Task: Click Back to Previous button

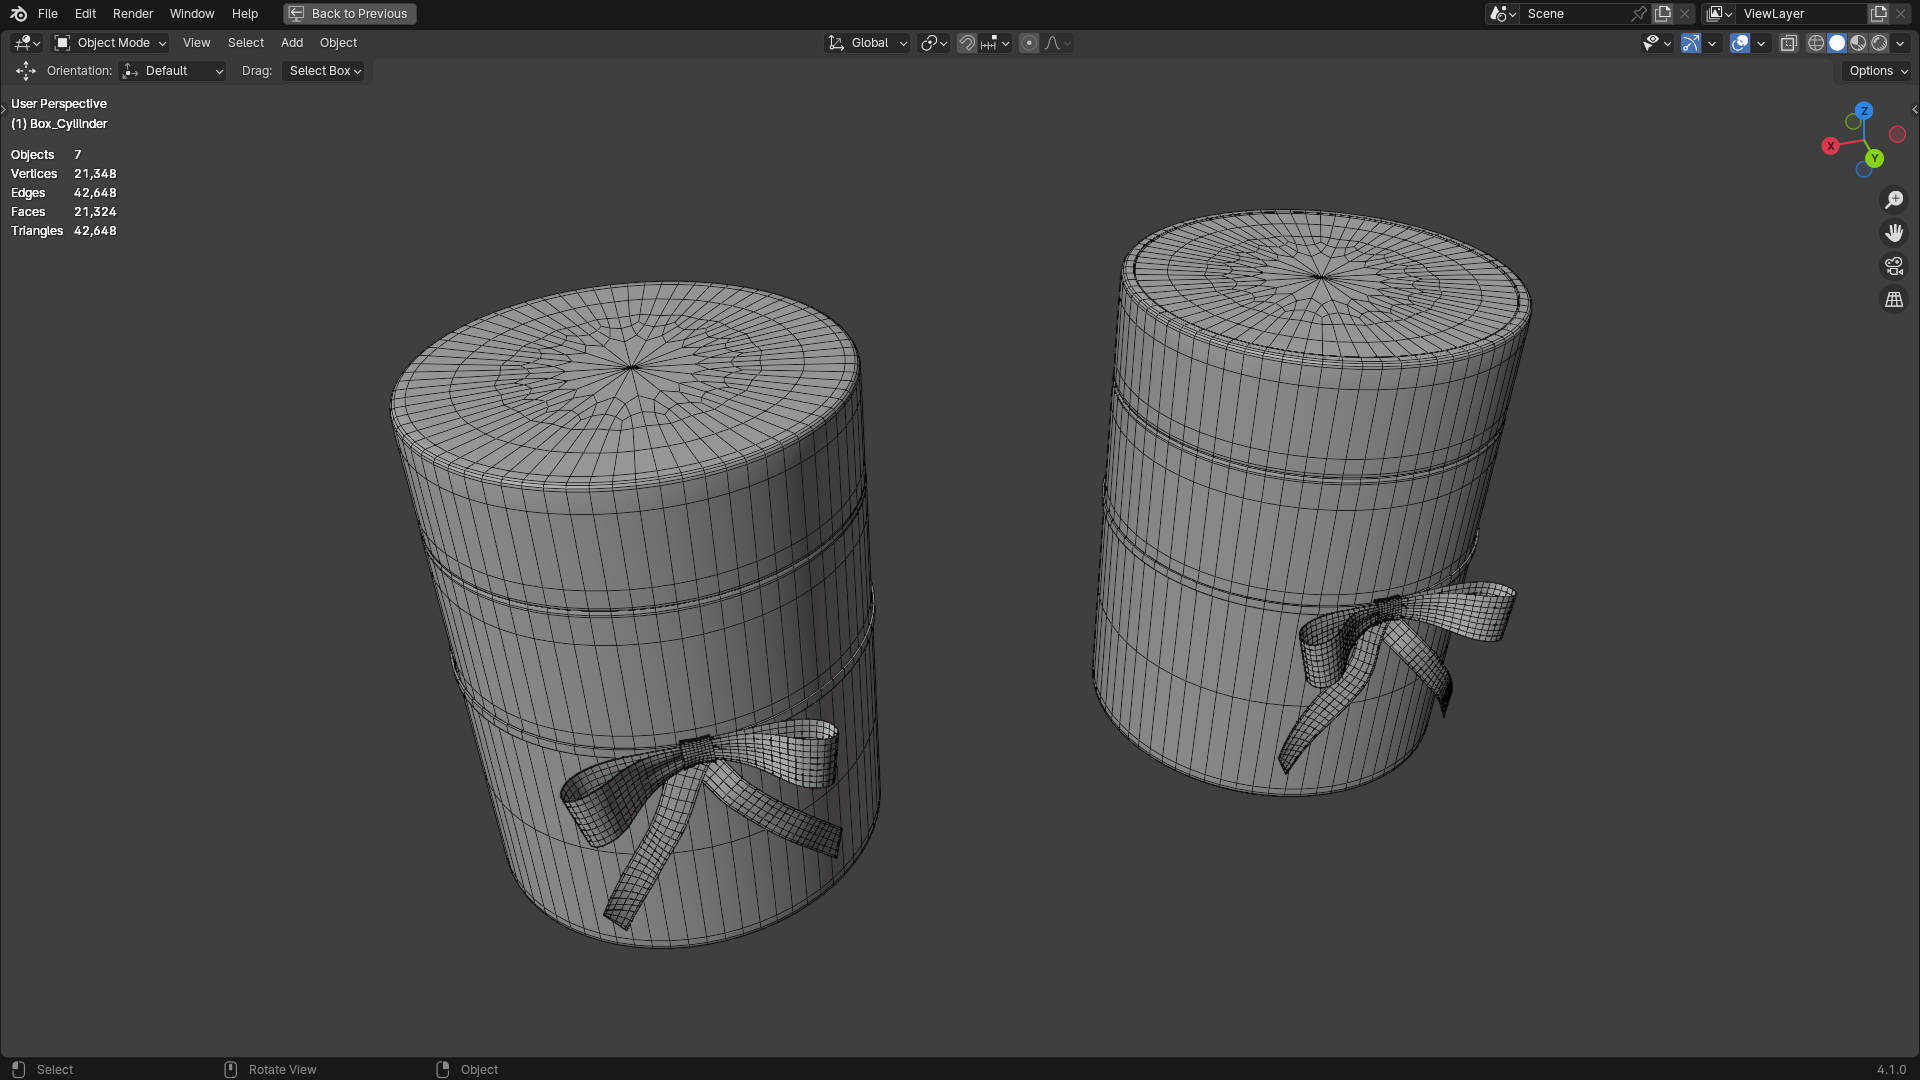Action: (x=350, y=14)
